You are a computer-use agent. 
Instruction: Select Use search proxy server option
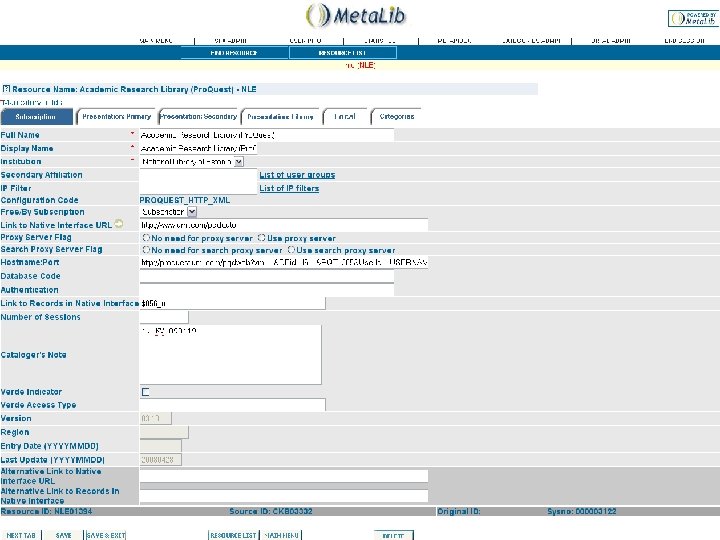[291, 250]
